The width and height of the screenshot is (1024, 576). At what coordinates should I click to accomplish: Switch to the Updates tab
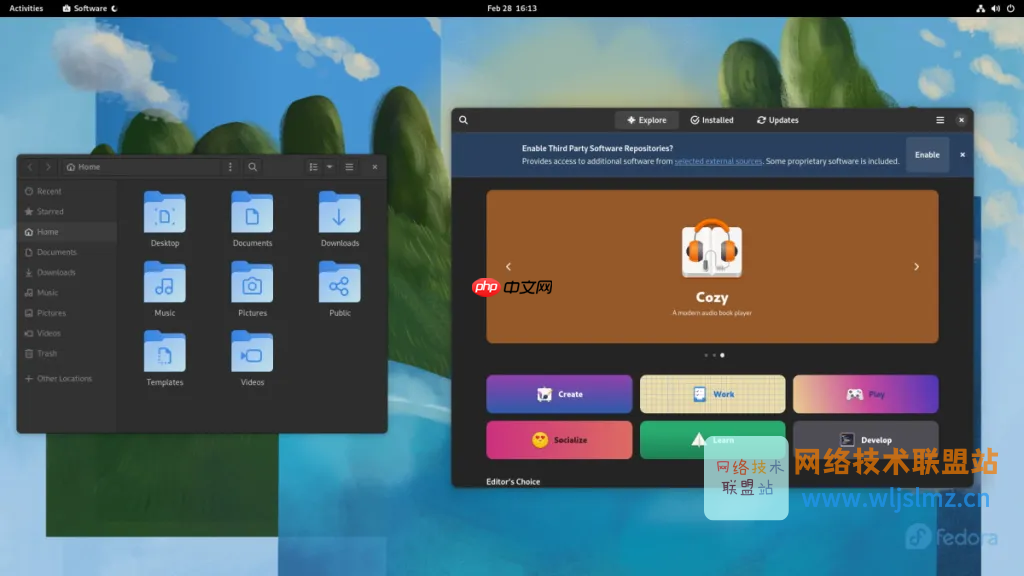(777, 120)
